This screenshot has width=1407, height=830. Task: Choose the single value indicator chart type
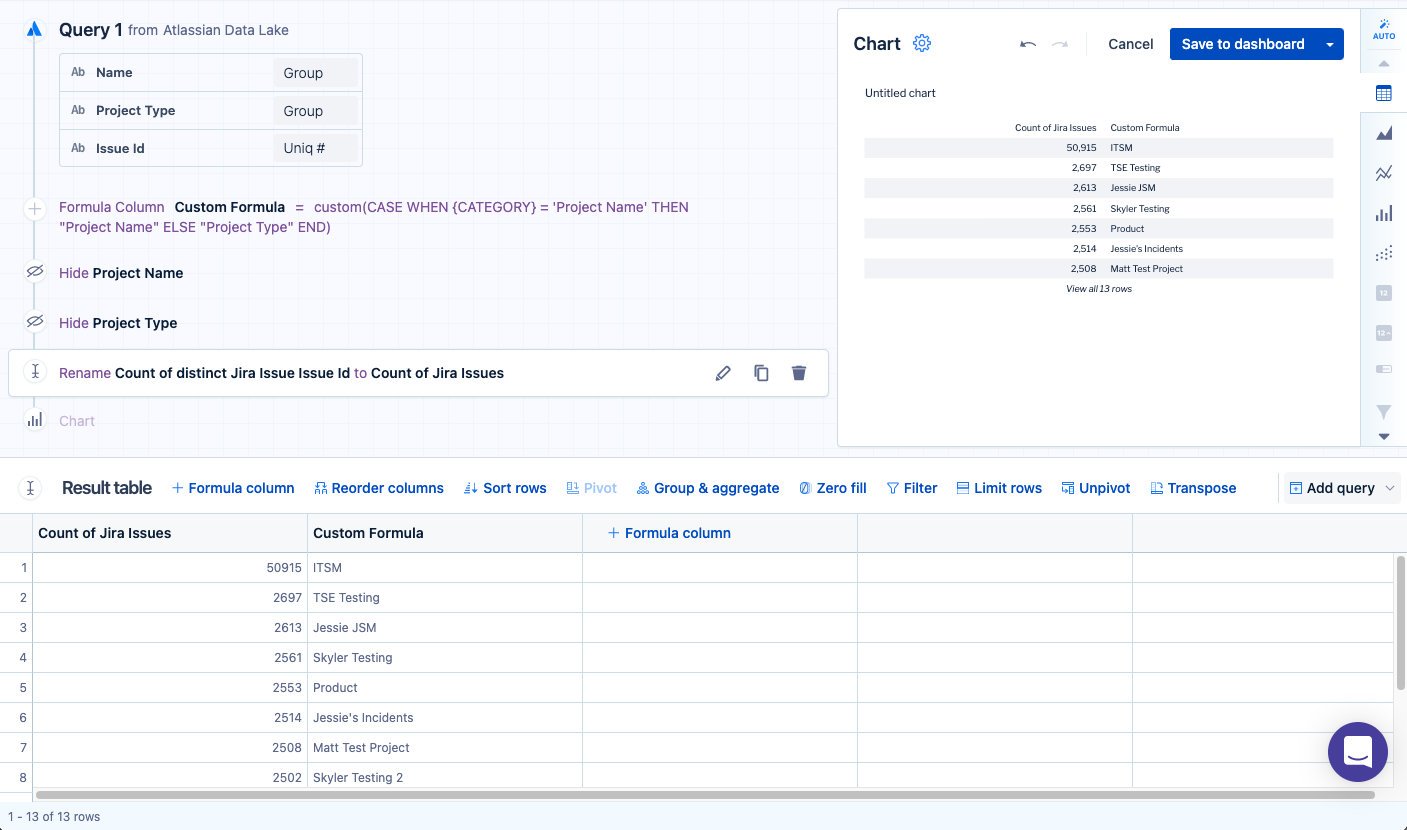1384,332
